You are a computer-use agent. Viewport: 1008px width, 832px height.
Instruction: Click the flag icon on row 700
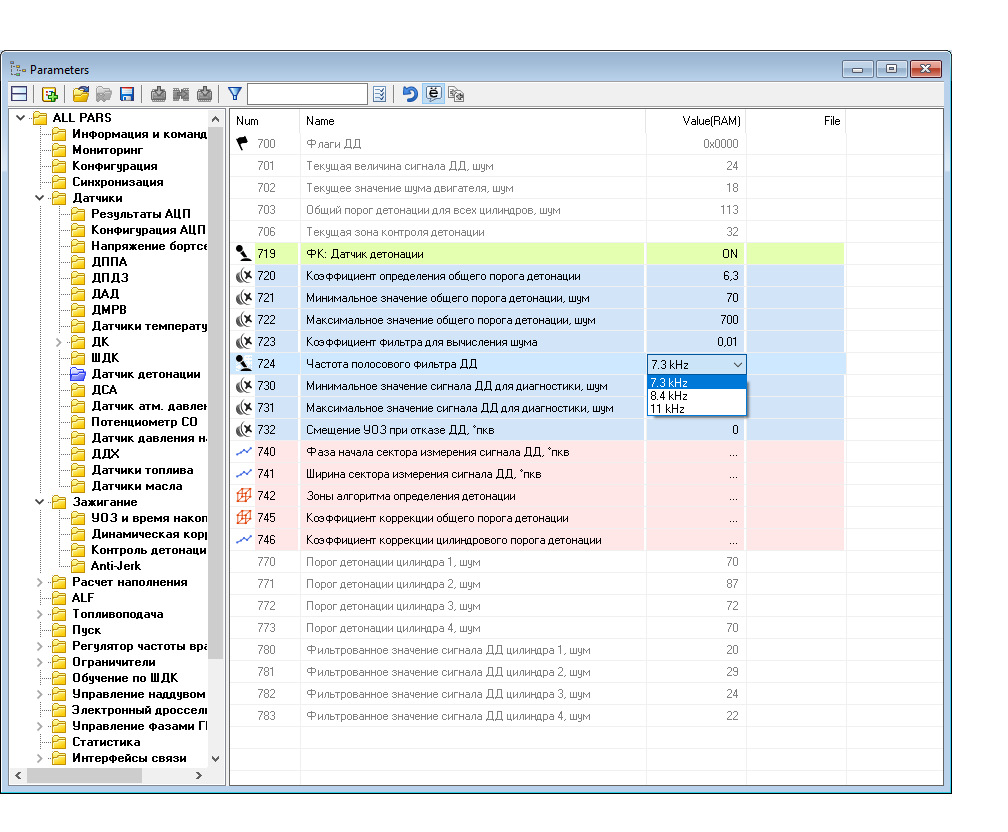tap(242, 144)
